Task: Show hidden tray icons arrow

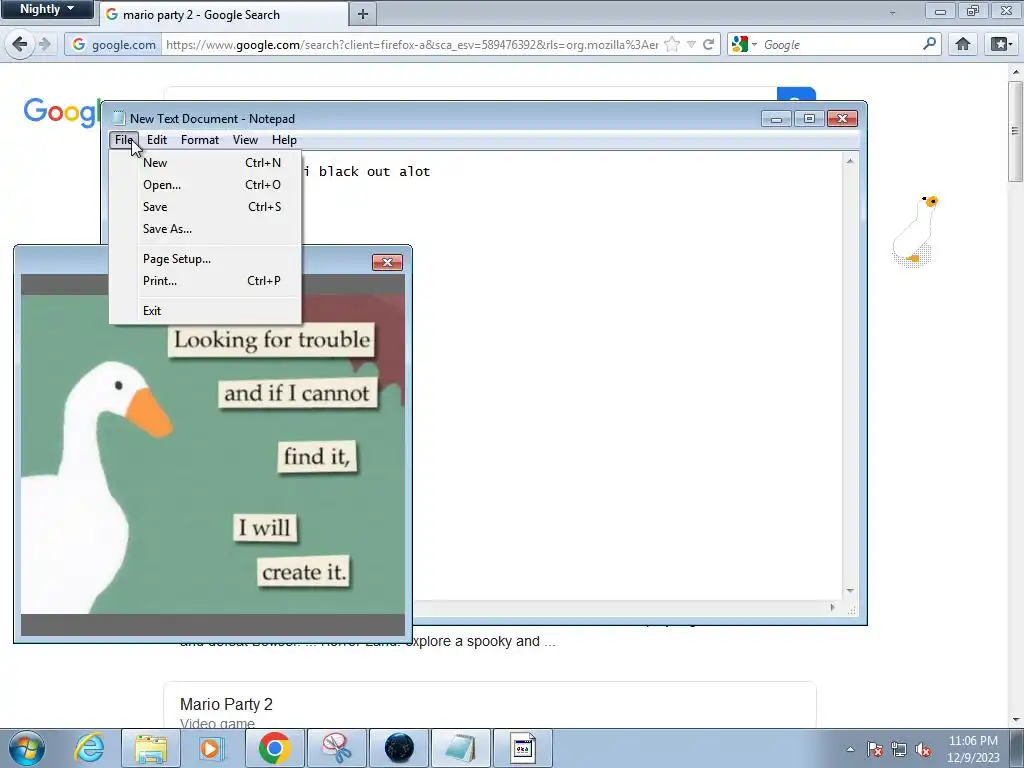Action: (850, 749)
